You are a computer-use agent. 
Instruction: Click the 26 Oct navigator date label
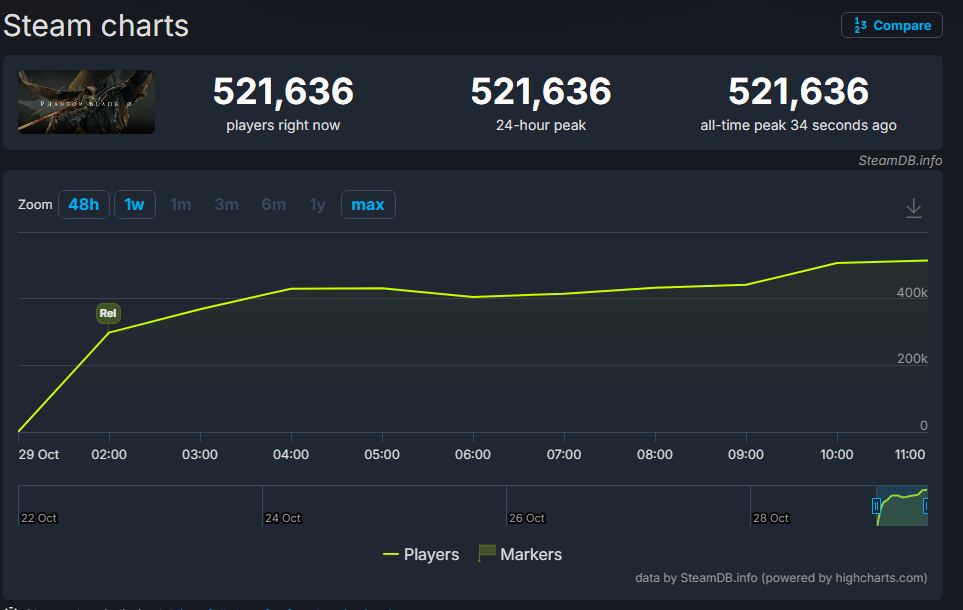click(x=527, y=518)
